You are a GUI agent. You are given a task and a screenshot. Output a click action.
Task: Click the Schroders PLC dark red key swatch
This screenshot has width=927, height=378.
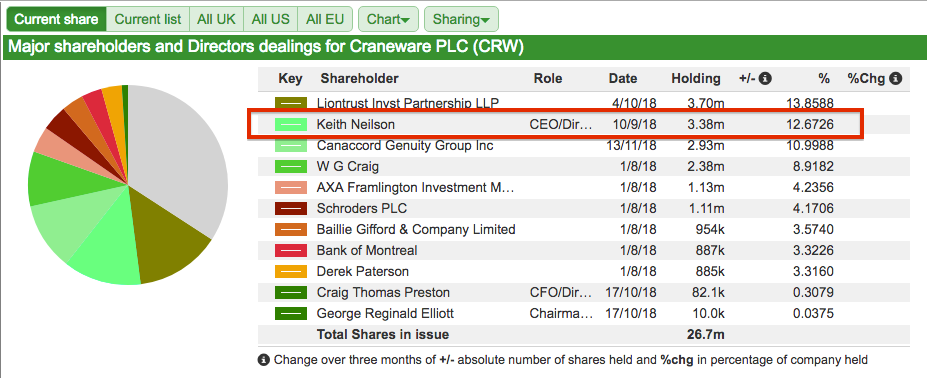[x=291, y=208]
